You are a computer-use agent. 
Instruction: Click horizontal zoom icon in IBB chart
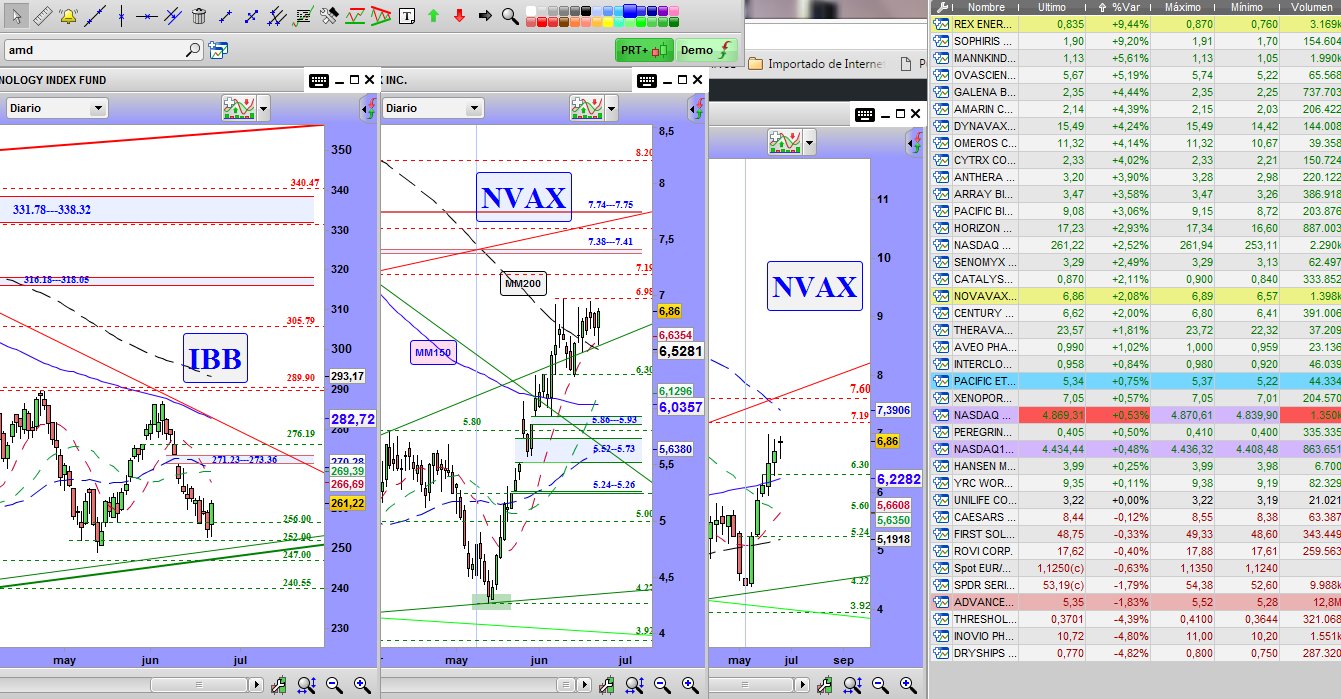(306, 685)
